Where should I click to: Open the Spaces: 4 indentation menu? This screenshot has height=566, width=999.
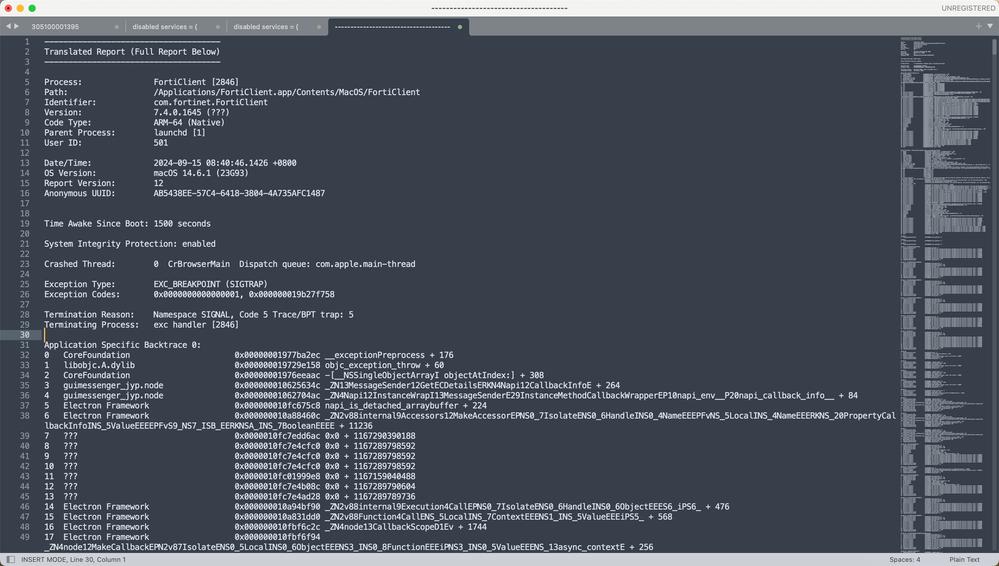(905, 560)
